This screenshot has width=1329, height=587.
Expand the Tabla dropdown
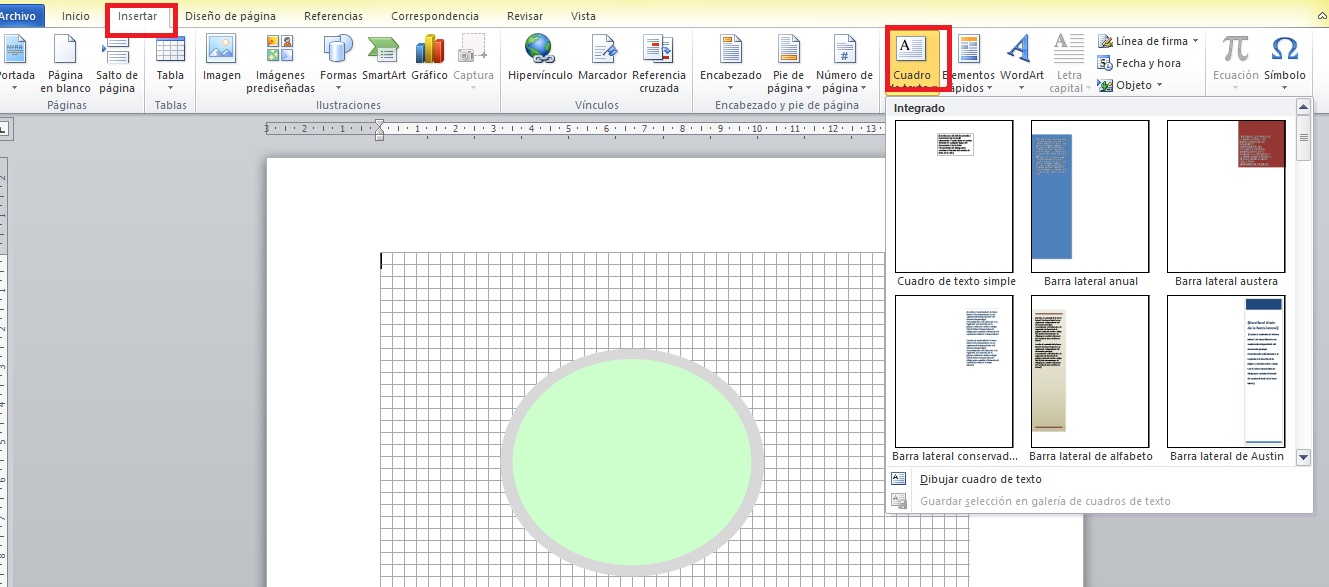pos(170,62)
